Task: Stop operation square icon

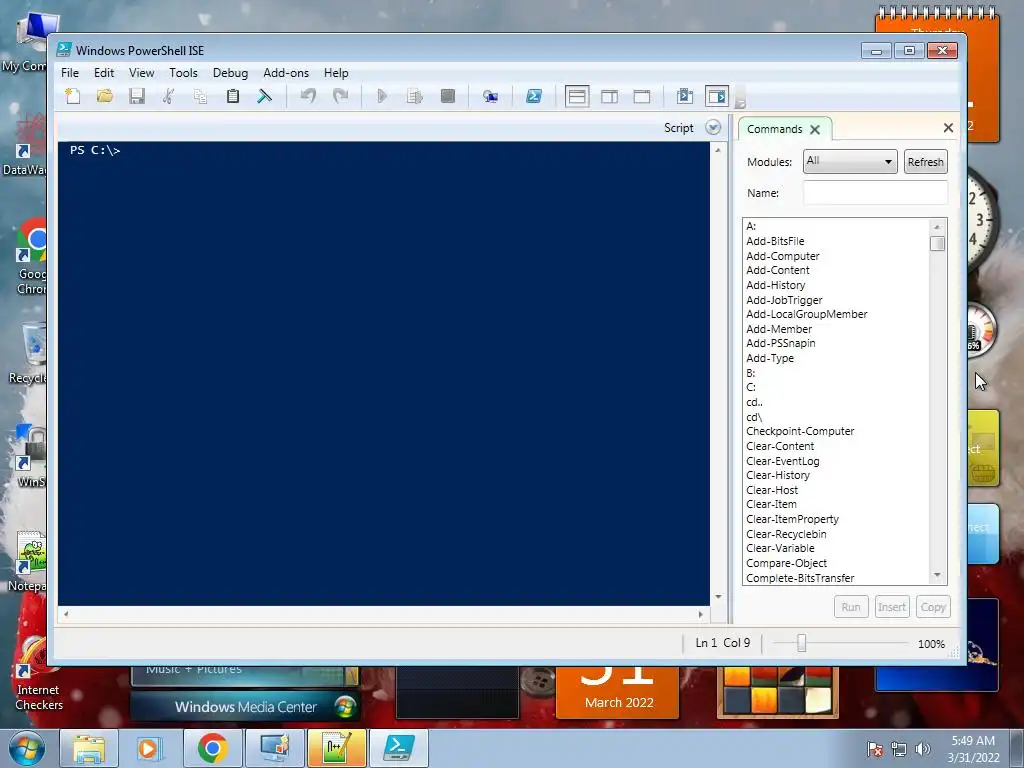Action: 447,97
